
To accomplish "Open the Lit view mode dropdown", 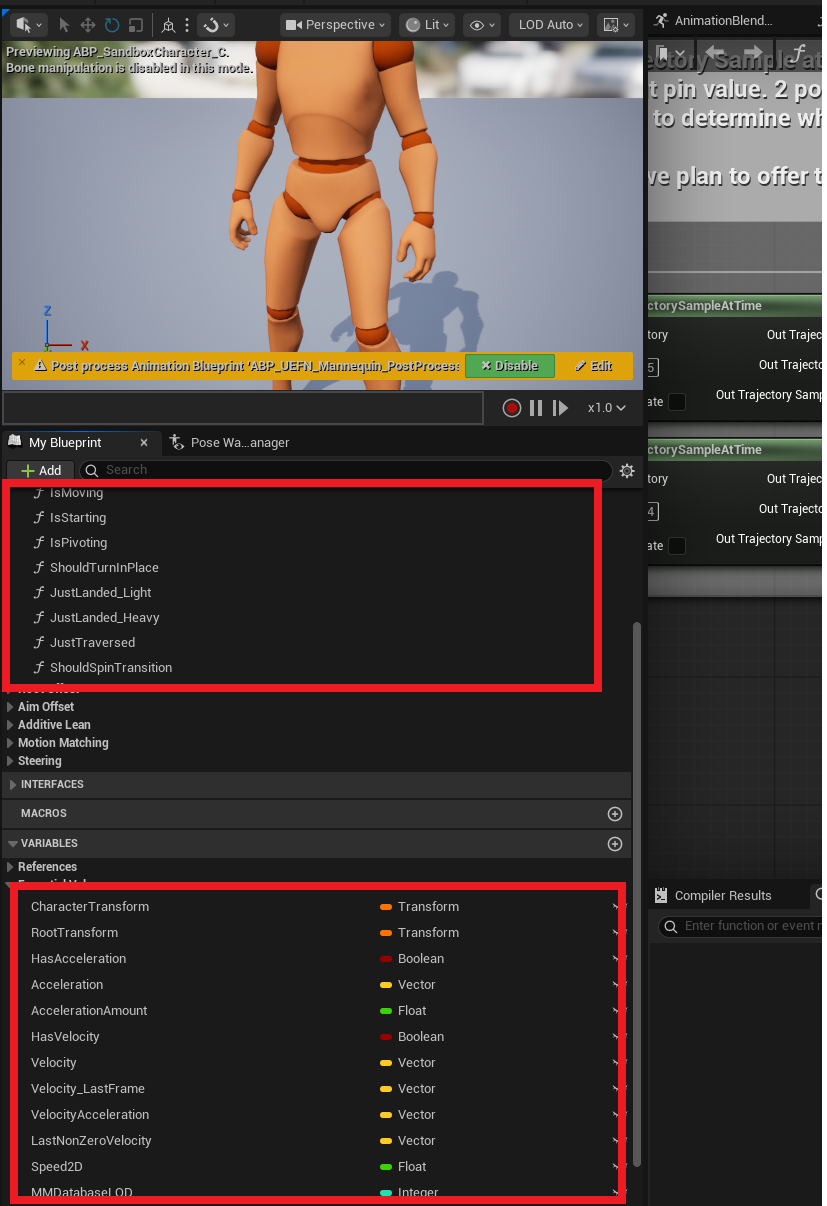I will [x=426, y=25].
